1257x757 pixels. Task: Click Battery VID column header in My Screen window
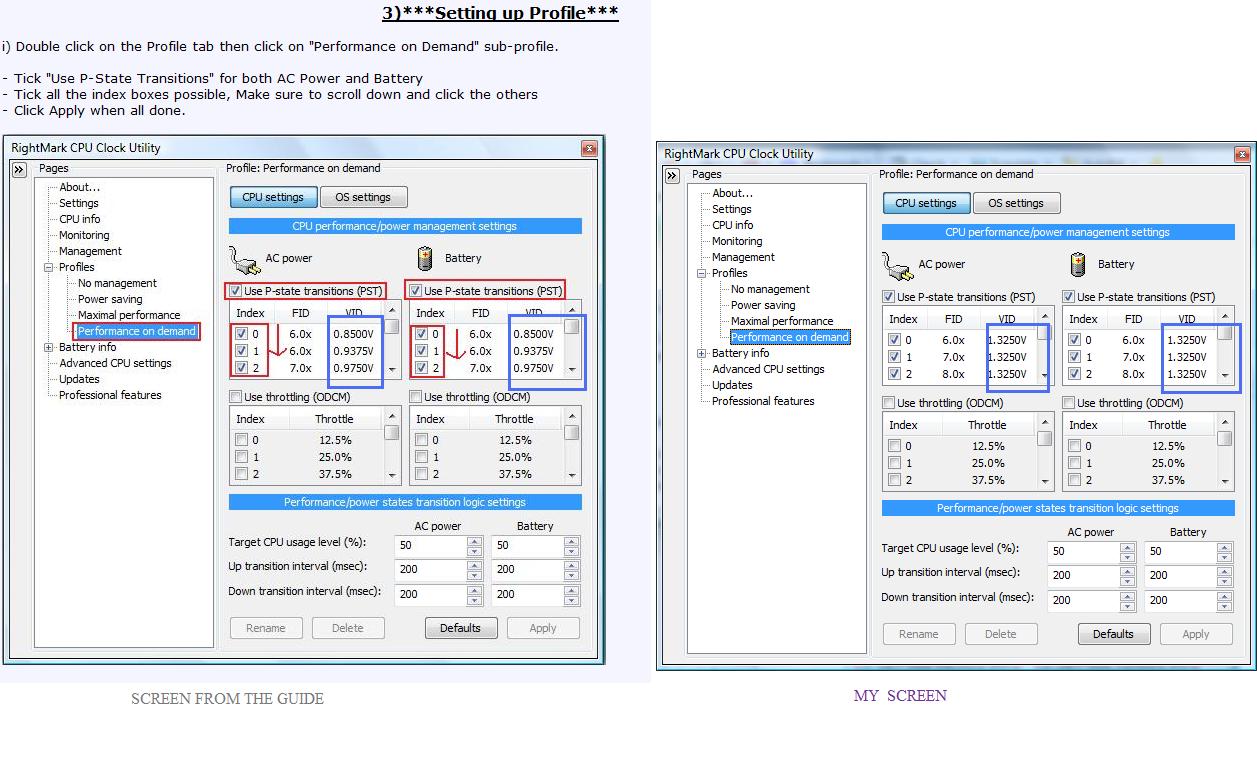[x=1187, y=319]
